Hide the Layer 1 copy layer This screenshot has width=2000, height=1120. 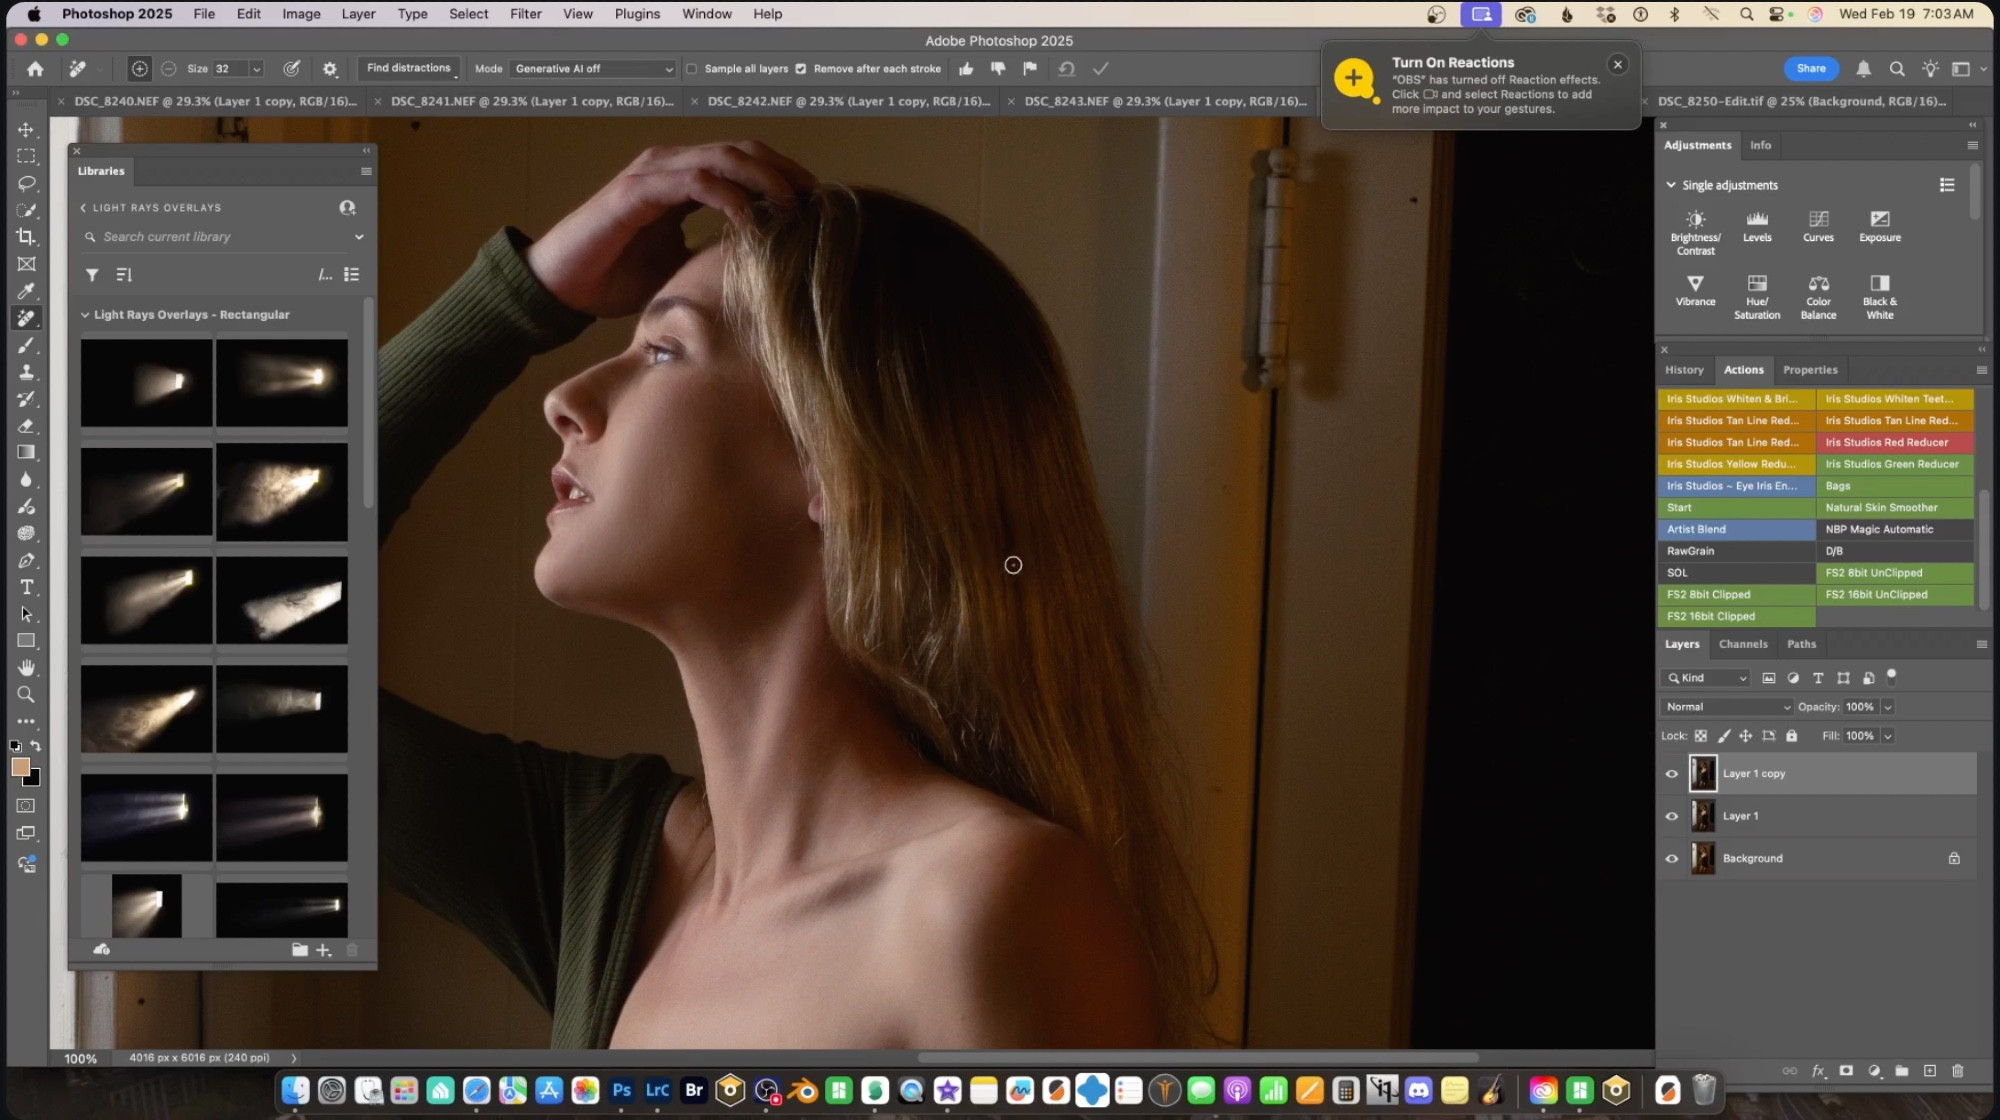click(1671, 774)
